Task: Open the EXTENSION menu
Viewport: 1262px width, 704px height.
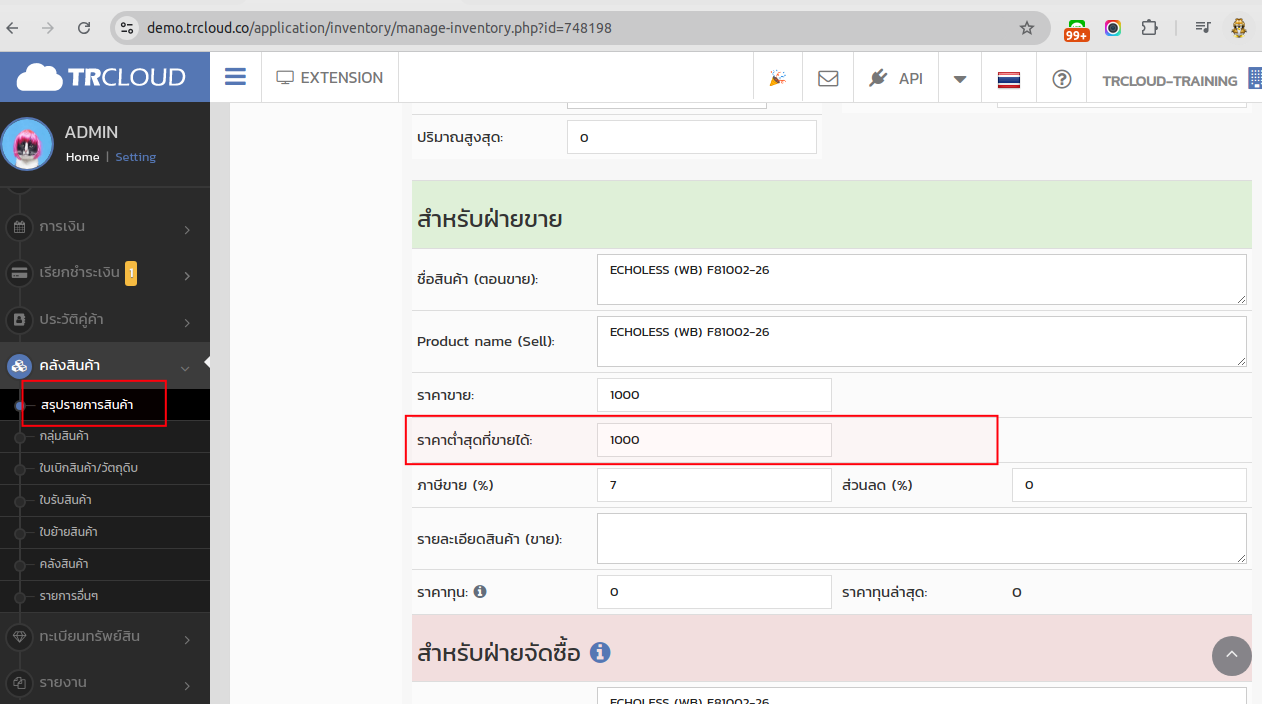Action: click(330, 77)
